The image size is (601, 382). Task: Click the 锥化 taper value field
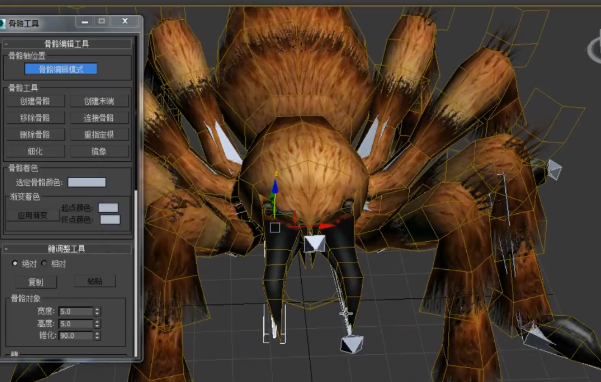pyautogui.click(x=76, y=336)
